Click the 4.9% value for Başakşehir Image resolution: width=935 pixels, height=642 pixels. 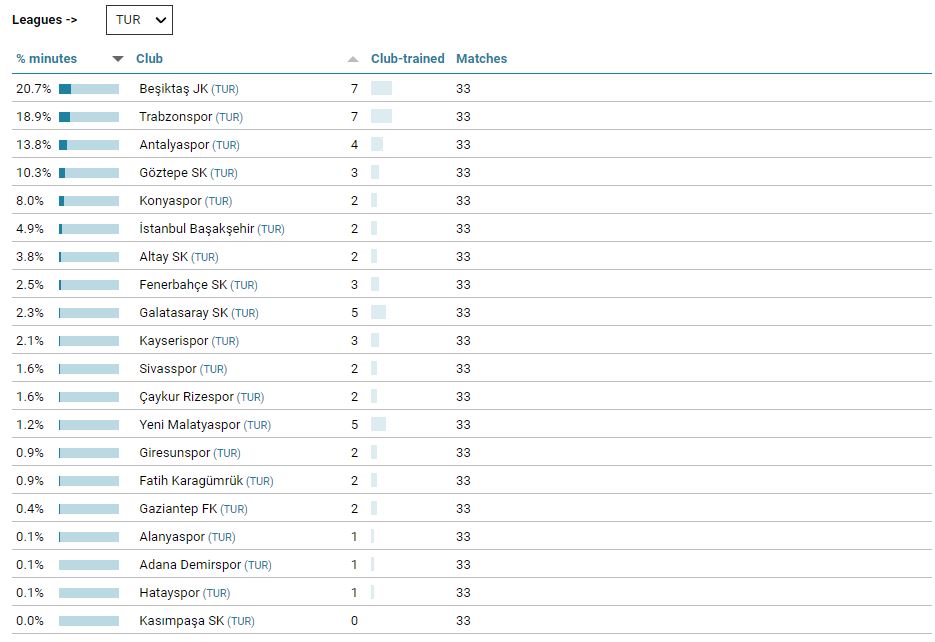30,229
